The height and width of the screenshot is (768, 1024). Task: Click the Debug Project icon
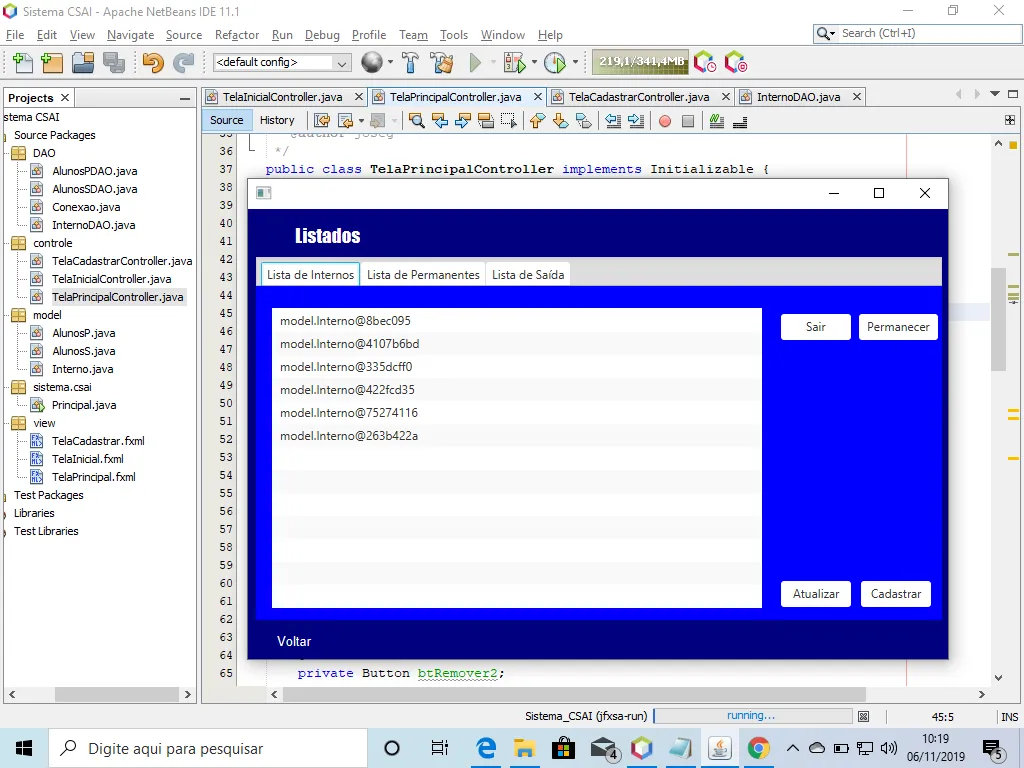(515, 63)
